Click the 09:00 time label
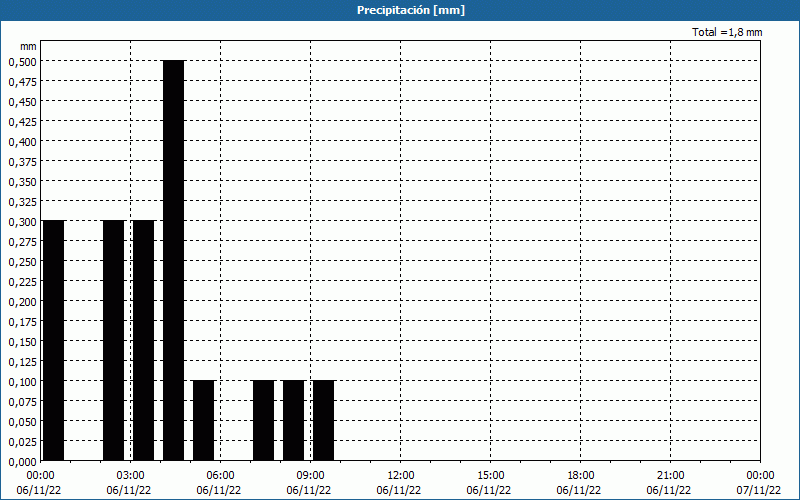Image resolution: width=800 pixels, height=500 pixels. pos(311,476)
